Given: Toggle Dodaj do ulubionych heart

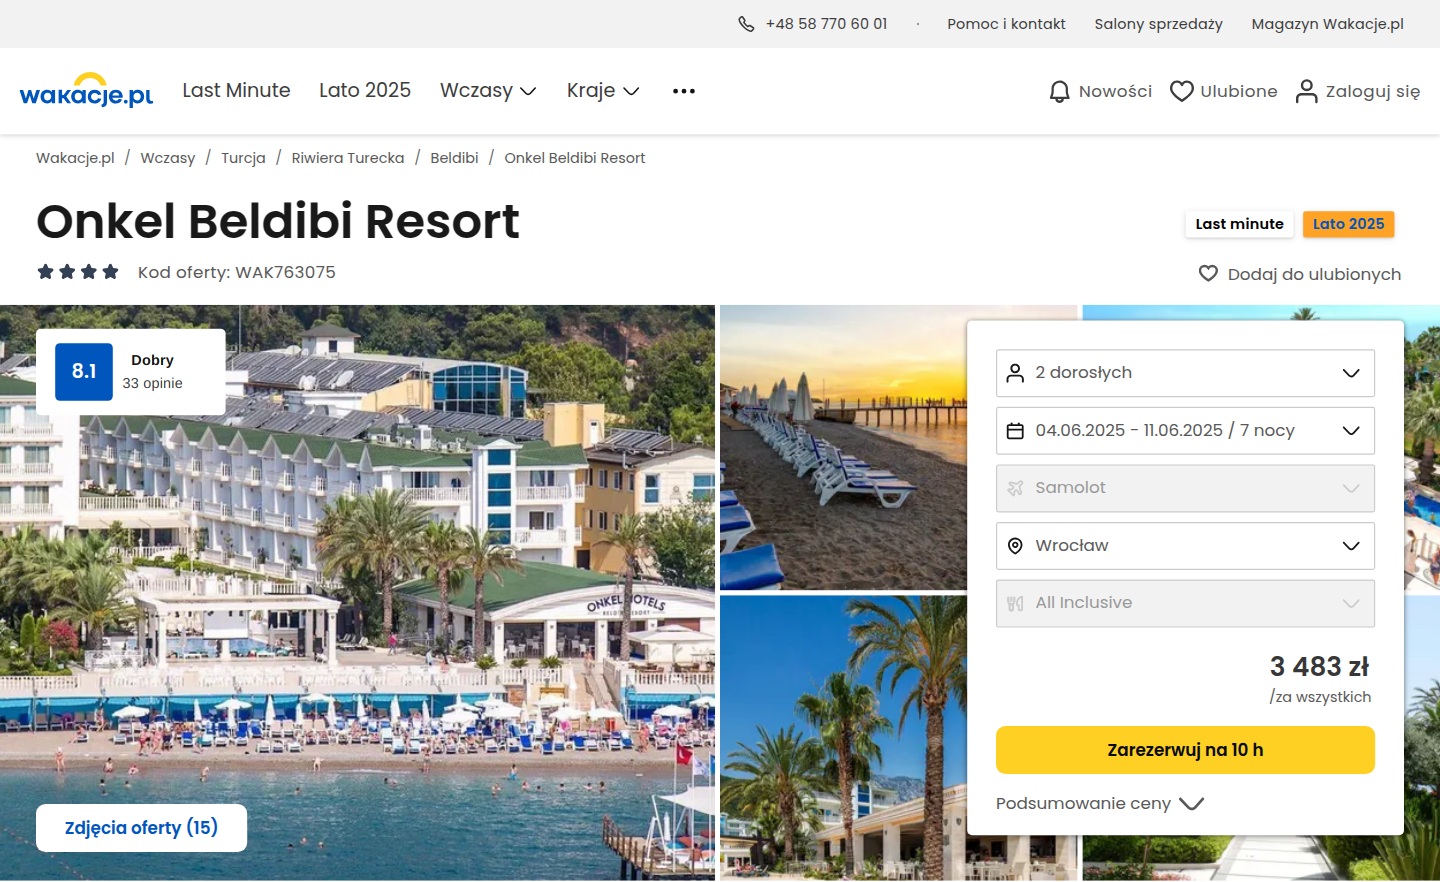Looking at the screenshot, I should tap(1208, 274).
